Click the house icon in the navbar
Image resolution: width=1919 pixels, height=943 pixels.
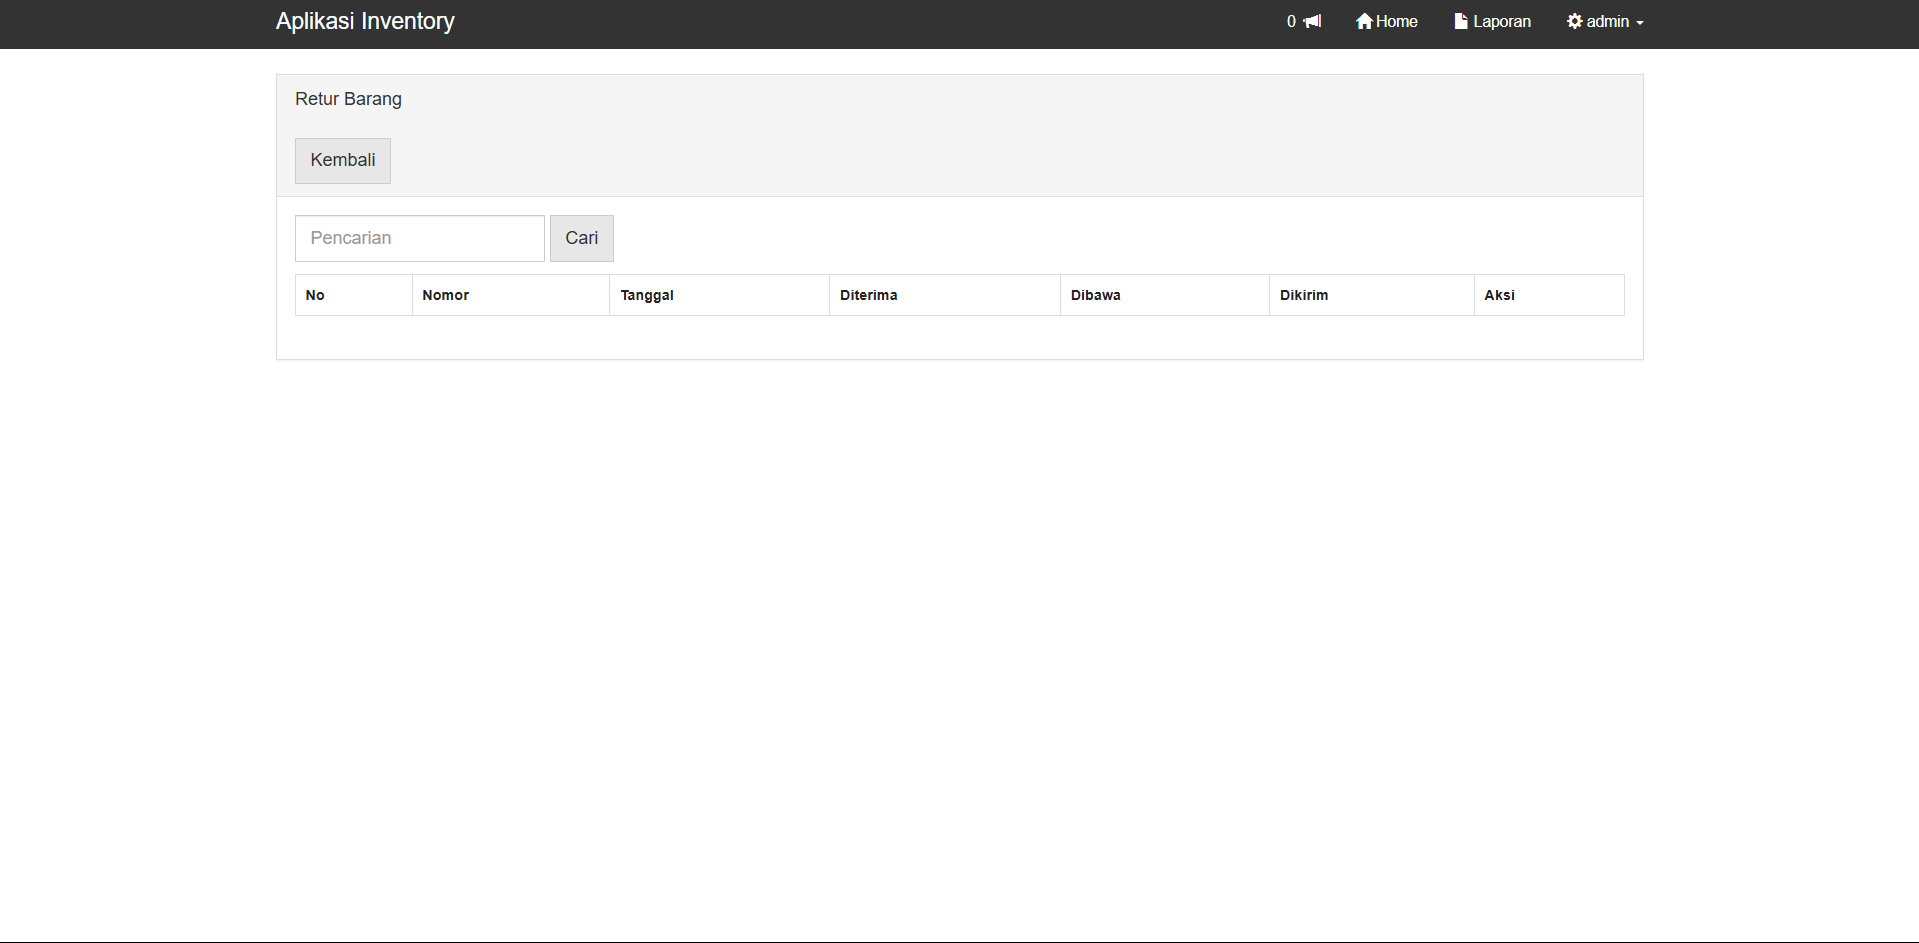[x=1364, y=21]
